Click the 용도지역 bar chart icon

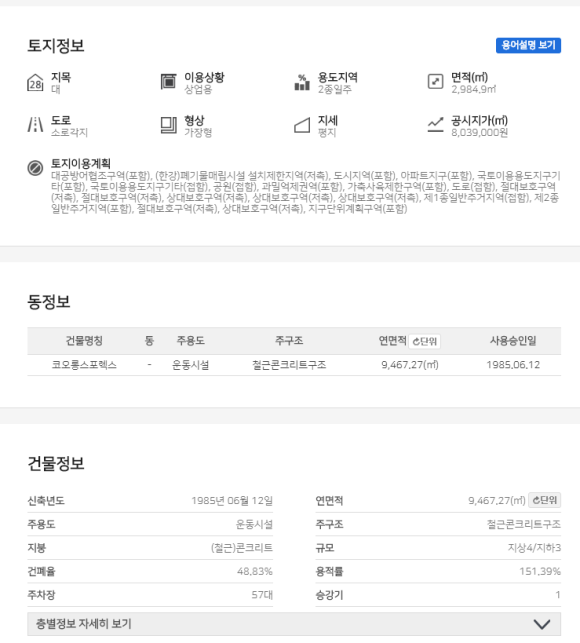tap(302, 82)
